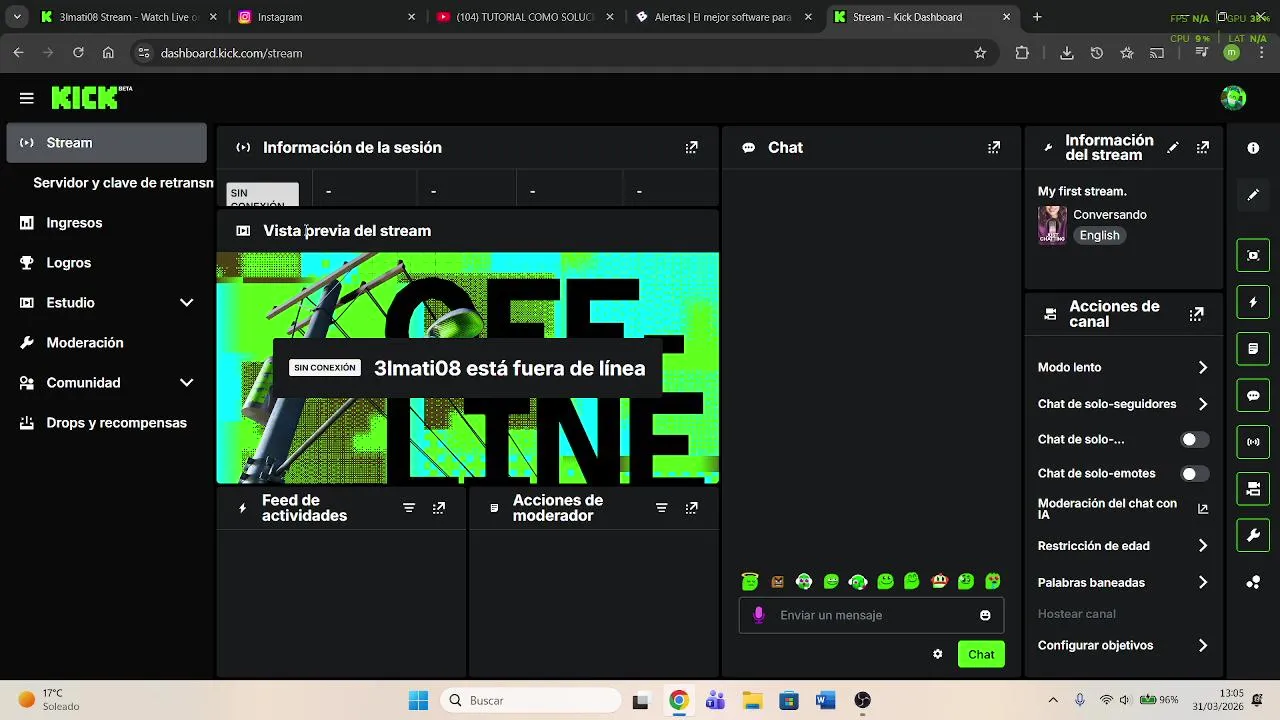Open the user avatar menu in Kick header
This screenshot has height=720, width=1280.
pyautogui.click(x=1233, y=98)
